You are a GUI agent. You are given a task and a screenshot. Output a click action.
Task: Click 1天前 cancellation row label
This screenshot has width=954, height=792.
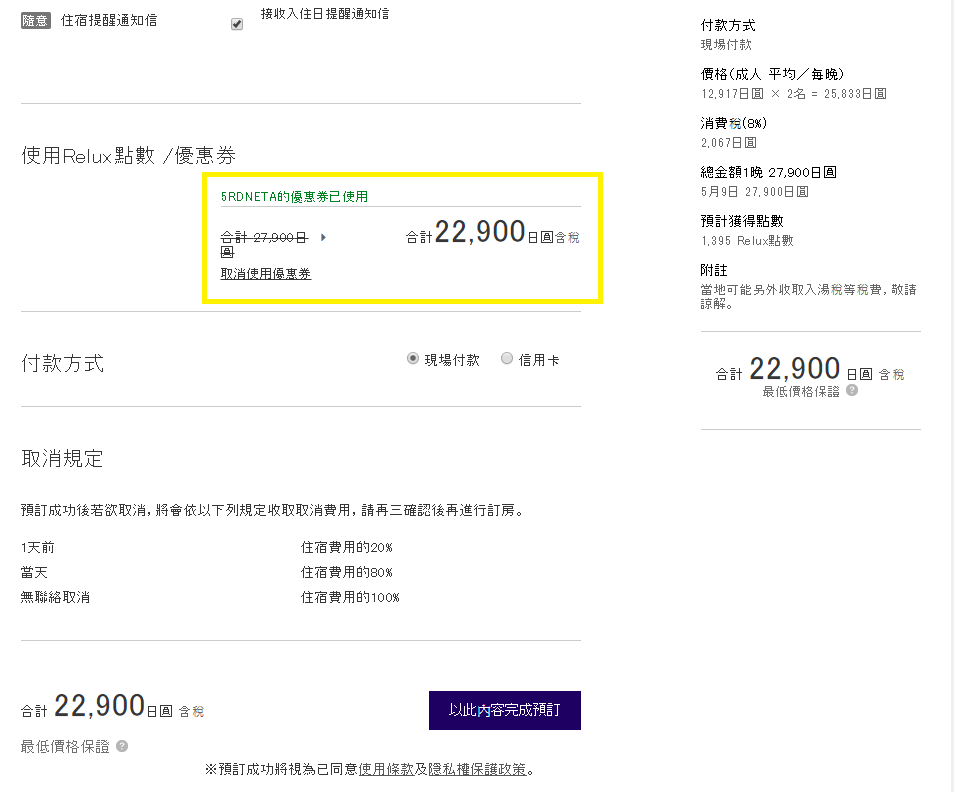pyautogui.click(x=38, y=547)
